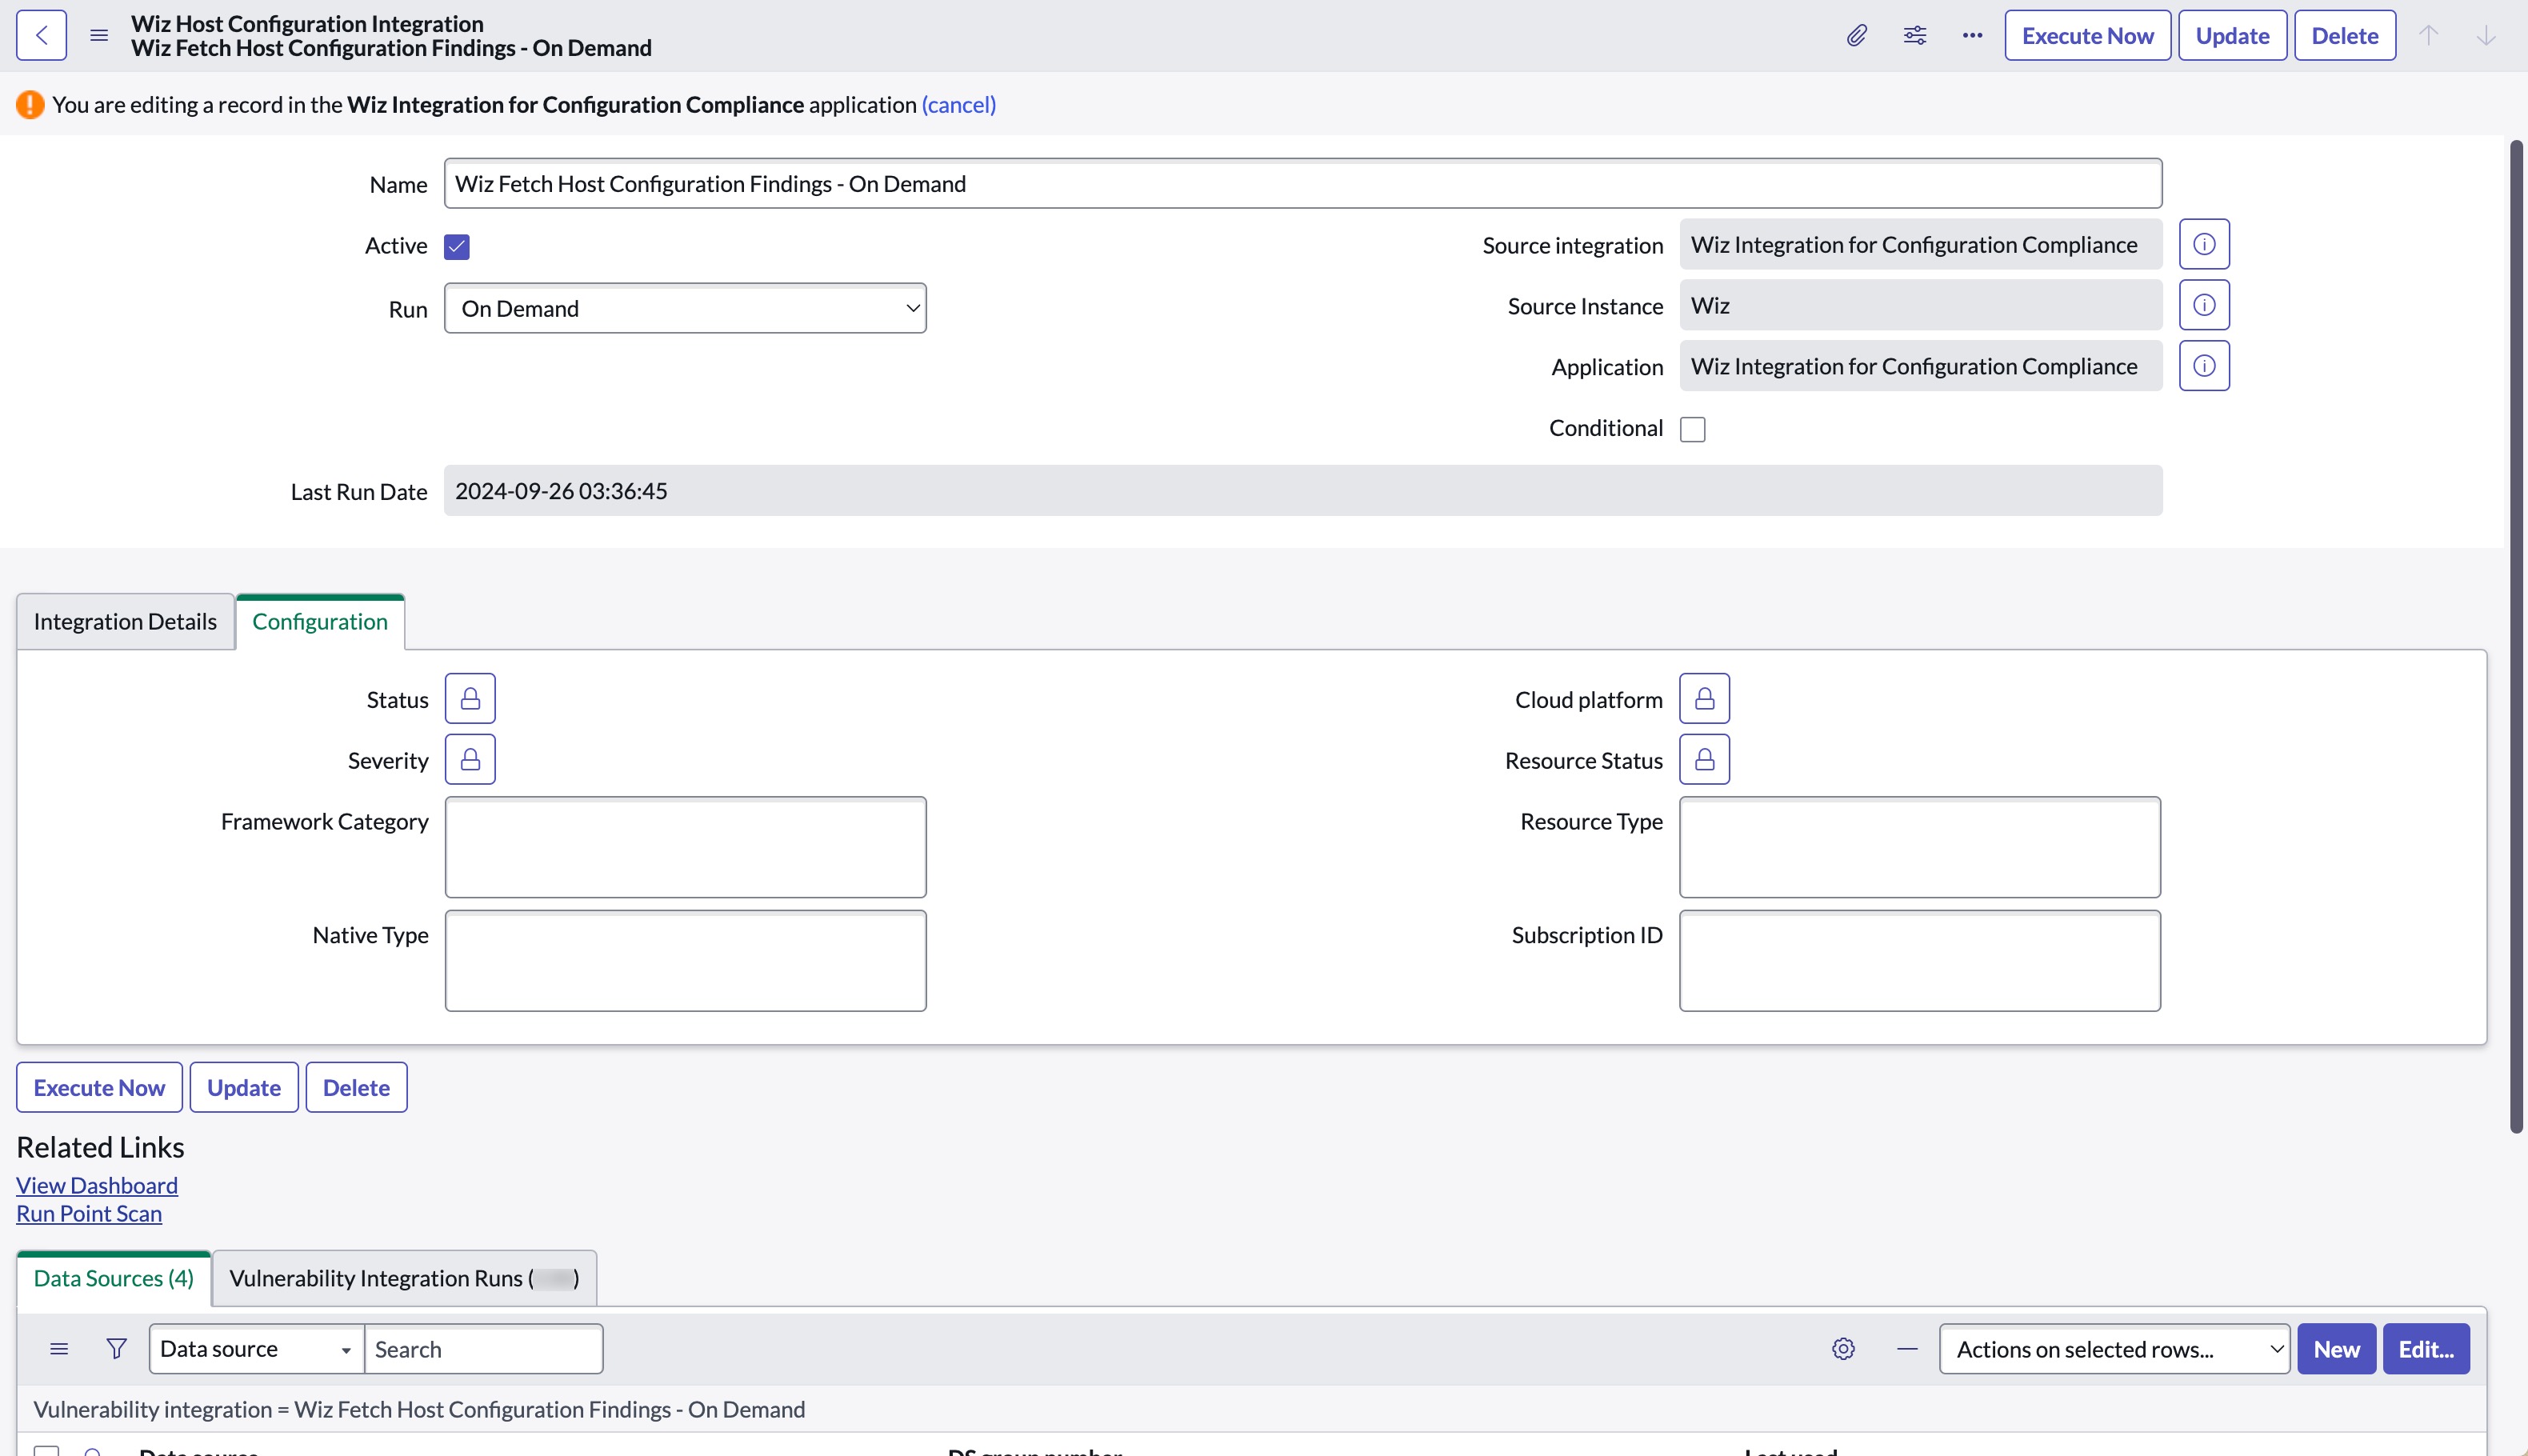Click the back arrow icon in header
This screenshot has height=1456, width=2528.
[x=41, y=36]
